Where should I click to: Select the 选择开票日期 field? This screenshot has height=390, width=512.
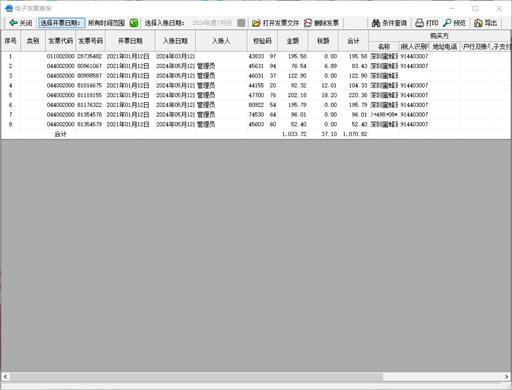[62, 23]
